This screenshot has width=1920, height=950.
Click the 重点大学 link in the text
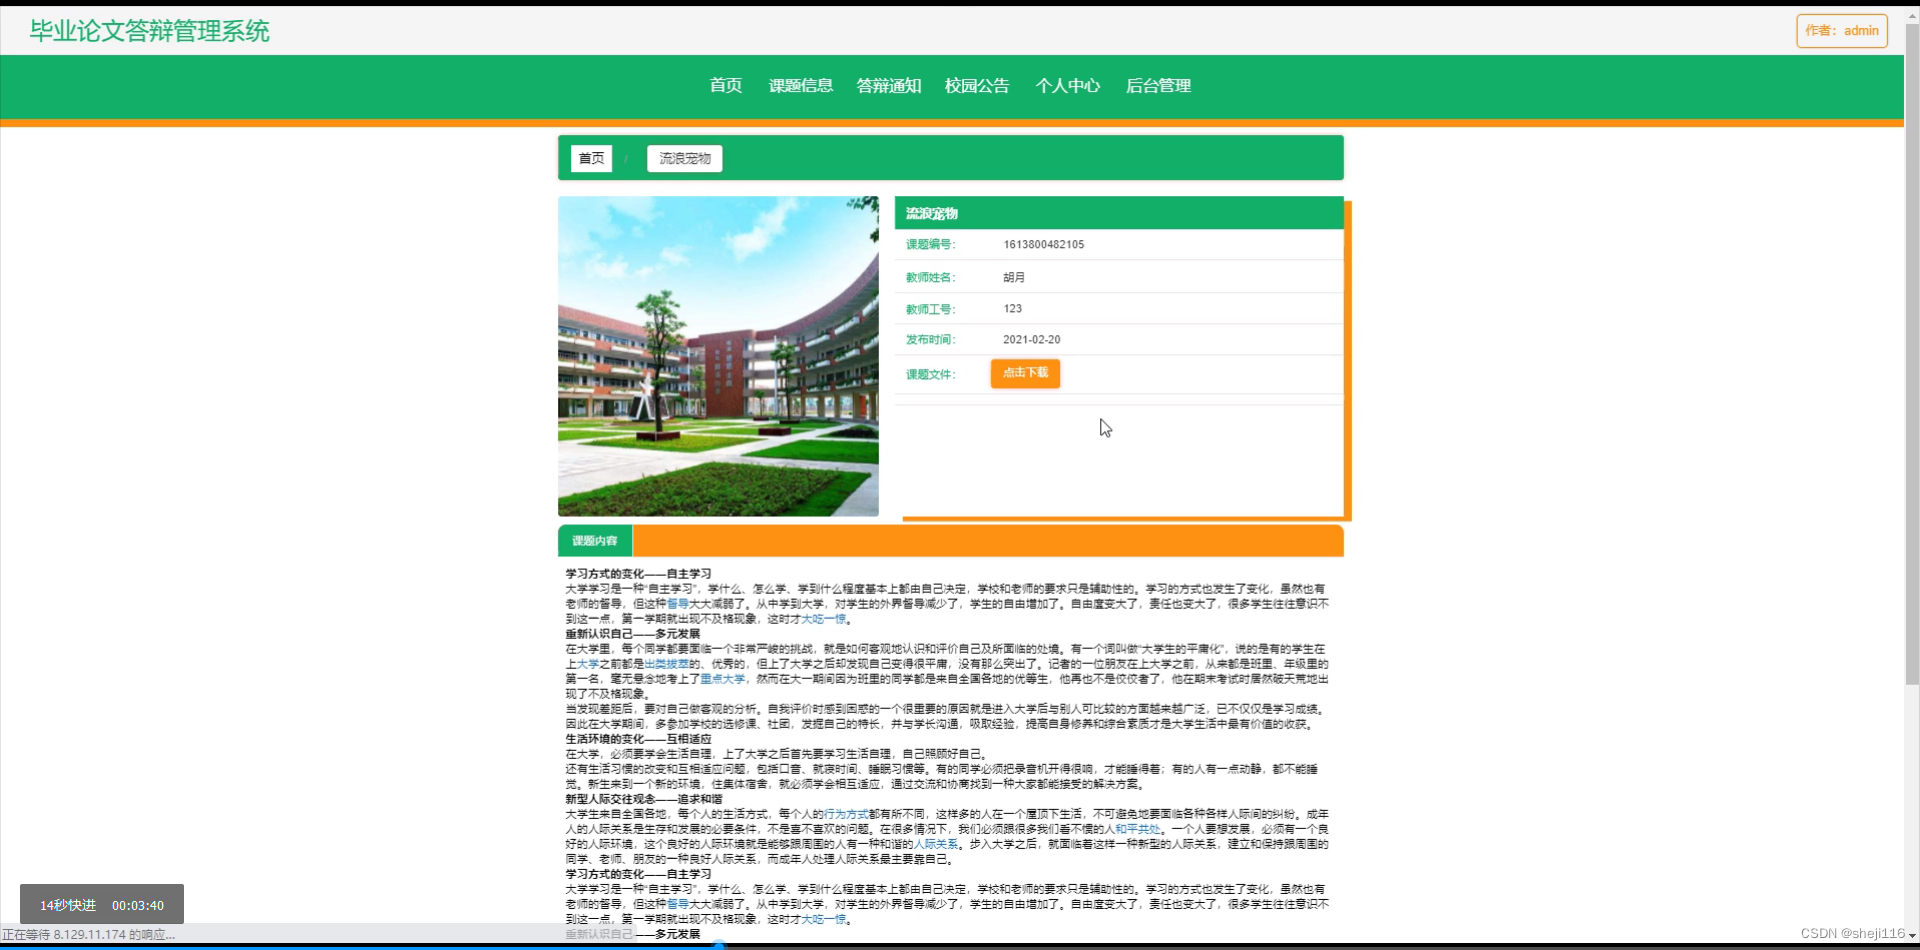(721, 678)
